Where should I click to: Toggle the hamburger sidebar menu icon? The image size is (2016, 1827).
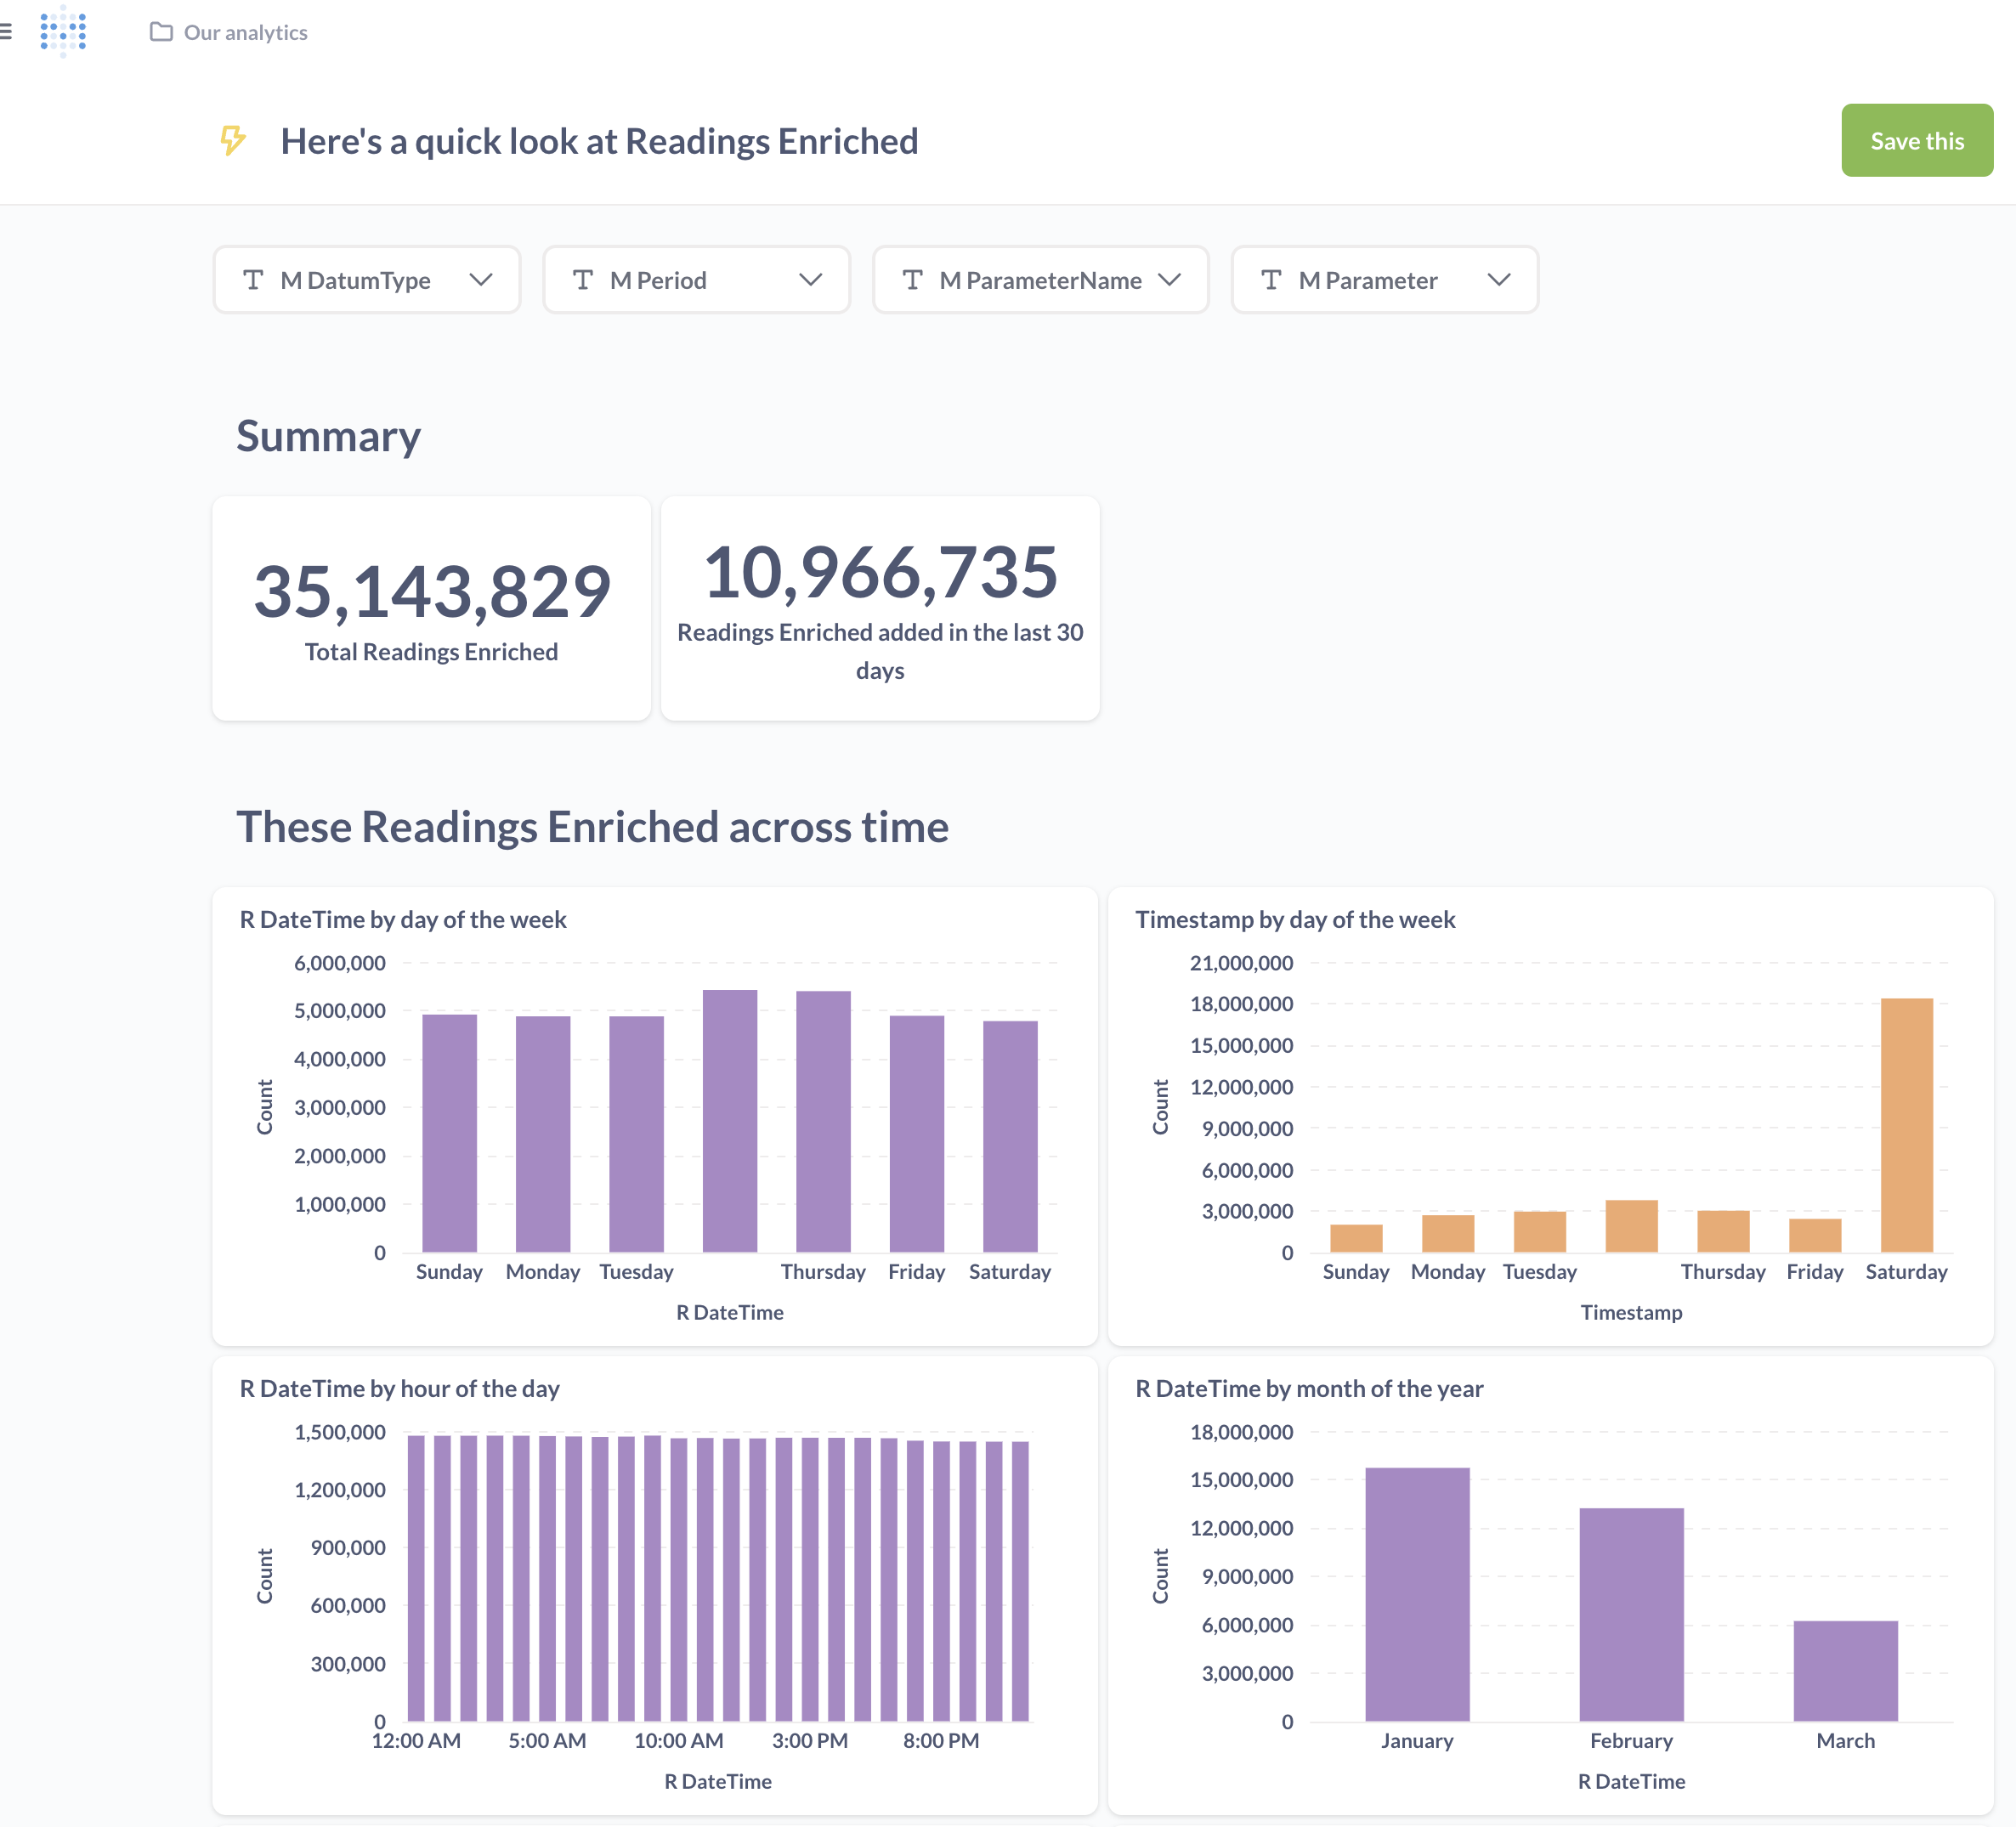coord(6,32)
